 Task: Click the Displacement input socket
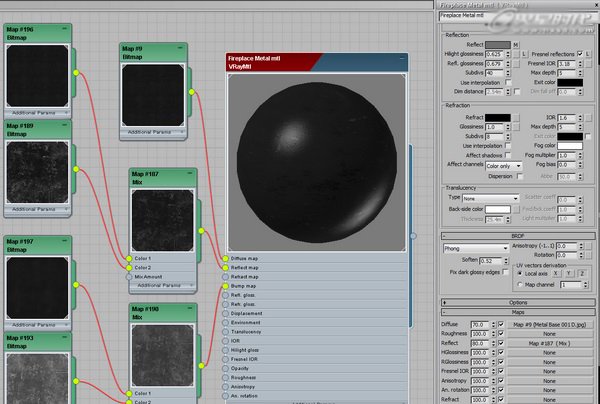(225, 314)
